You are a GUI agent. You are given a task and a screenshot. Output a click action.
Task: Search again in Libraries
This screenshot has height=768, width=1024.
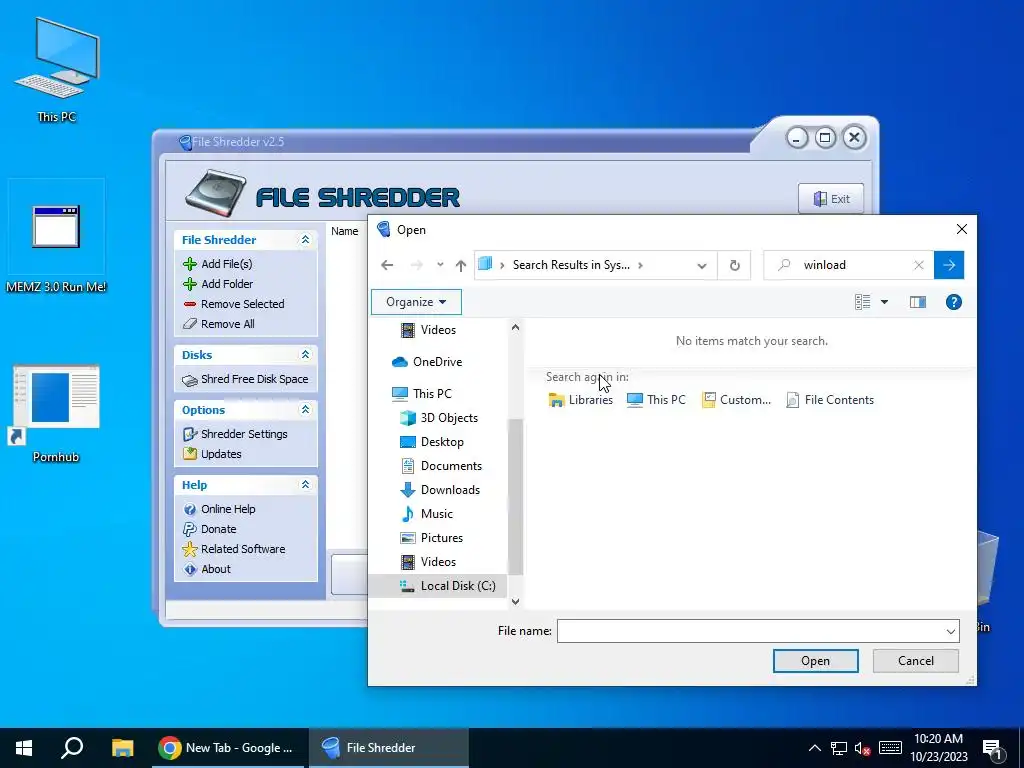tap(581, 400)
